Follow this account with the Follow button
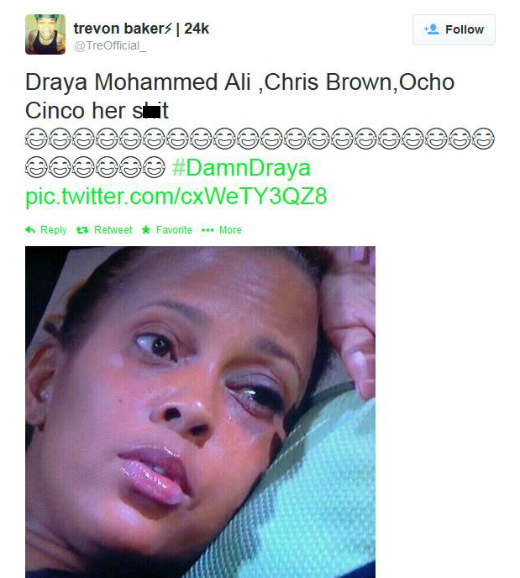The height and width of the screenshot is (578, 520). [454, 29]
